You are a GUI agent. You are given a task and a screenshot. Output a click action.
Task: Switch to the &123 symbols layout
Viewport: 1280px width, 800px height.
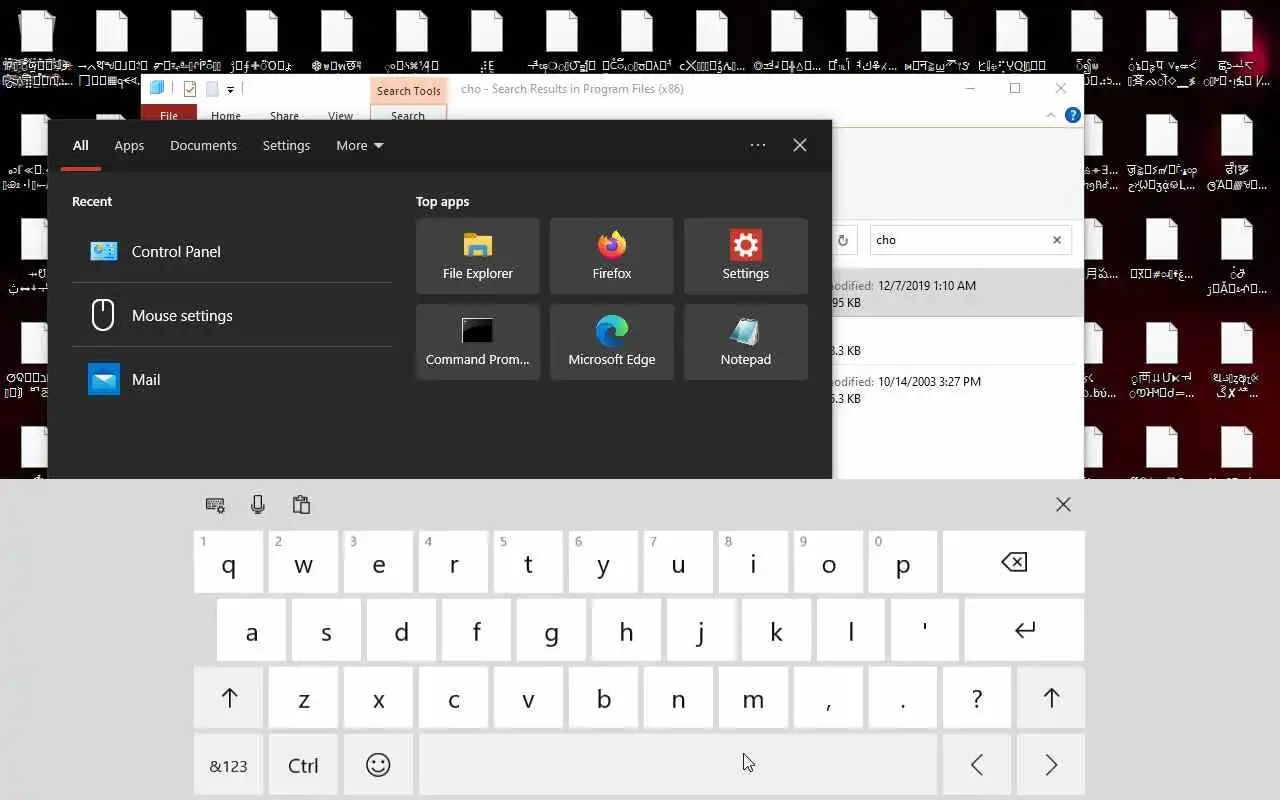(x=229, y=766)
